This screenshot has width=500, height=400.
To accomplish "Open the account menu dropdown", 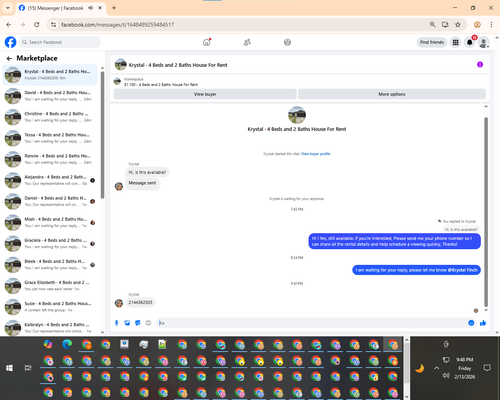I will pyautogui.click(x=484, y=42).
